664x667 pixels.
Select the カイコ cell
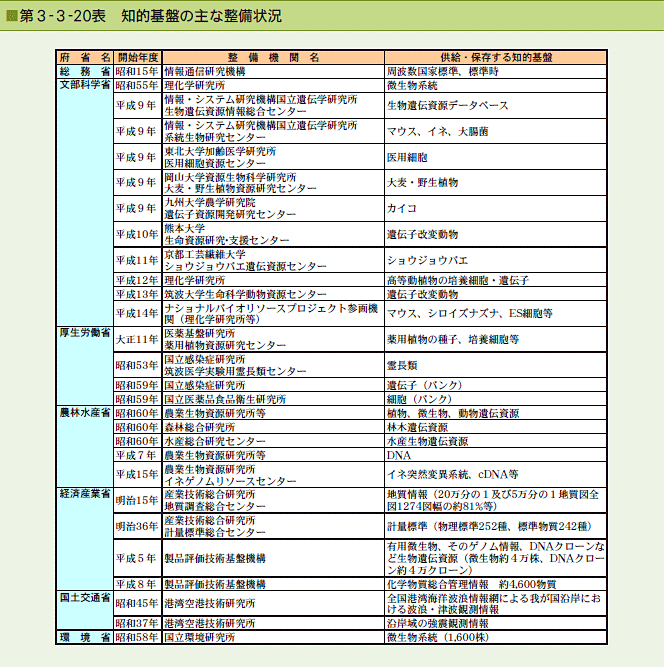[x=496, y=208]
